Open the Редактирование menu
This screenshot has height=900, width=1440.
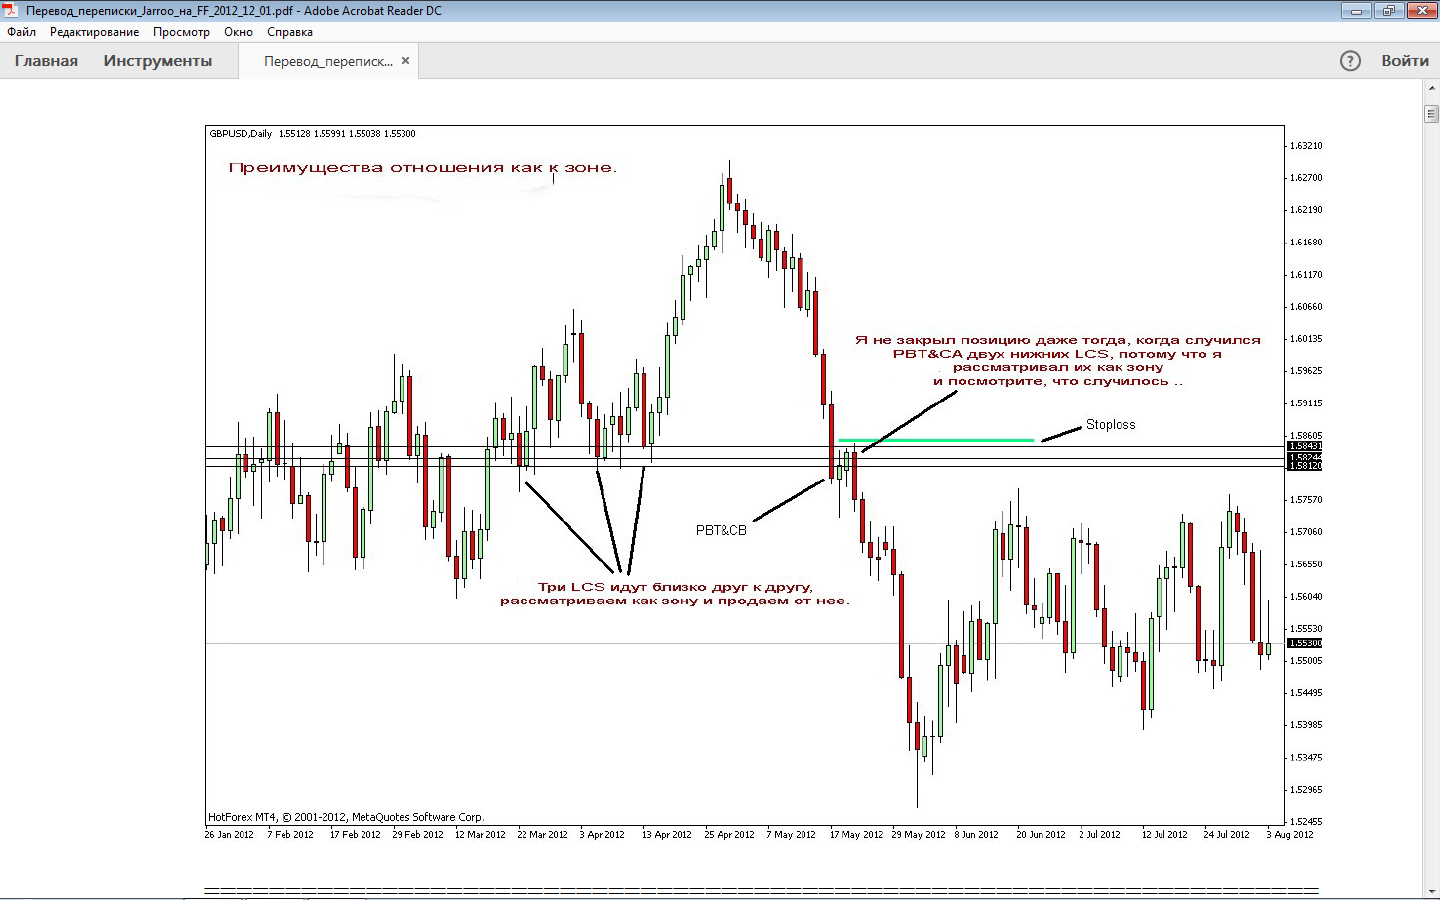[x=94, y=32]
